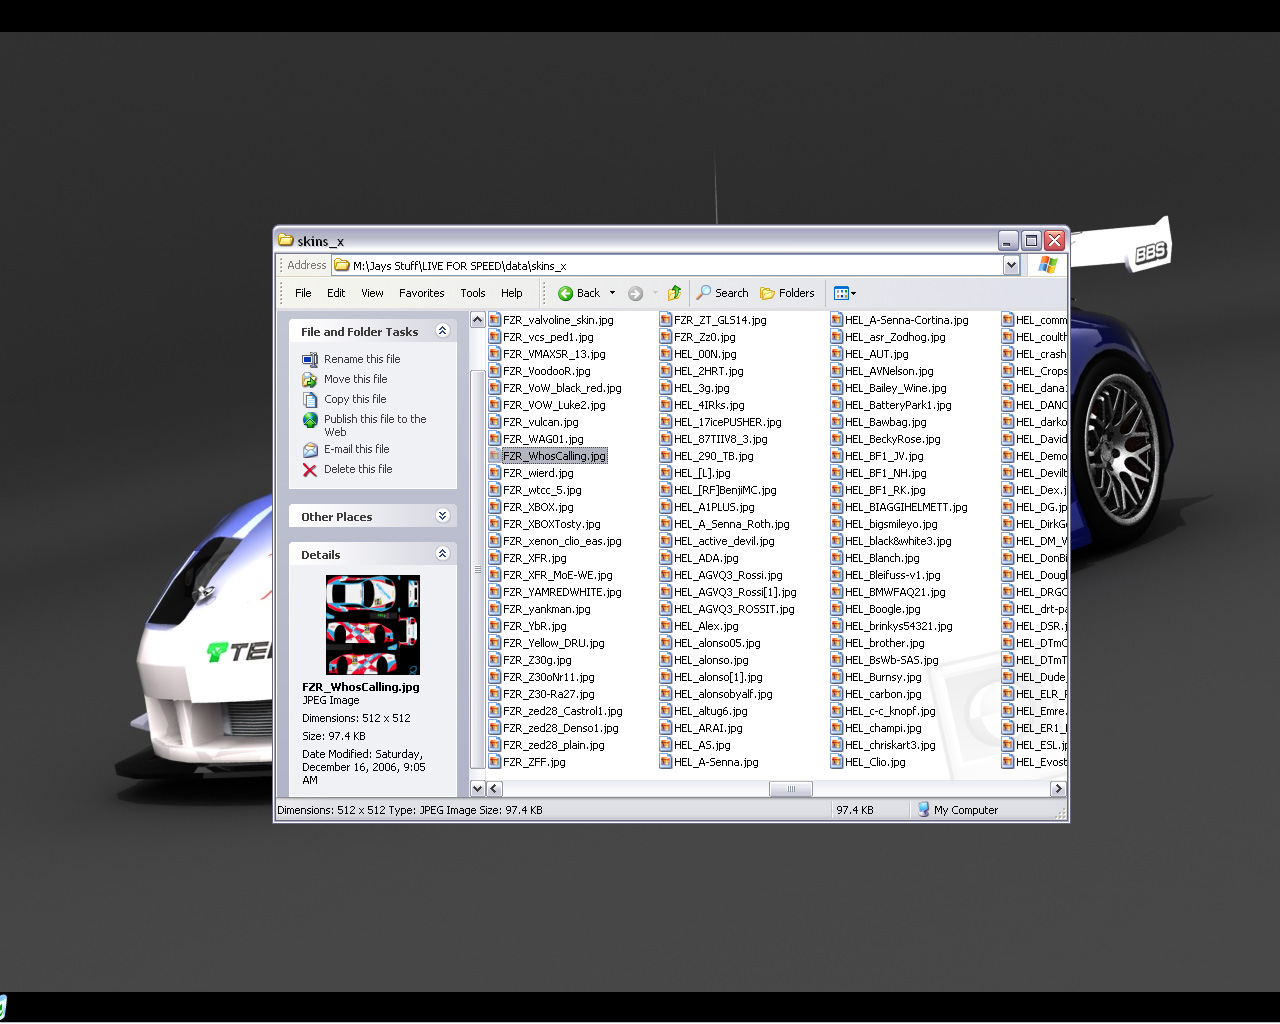1280x1024 pixels.
Task: Click the FZR_WhosCalling preview thumbnail
Action: [373, 625]
